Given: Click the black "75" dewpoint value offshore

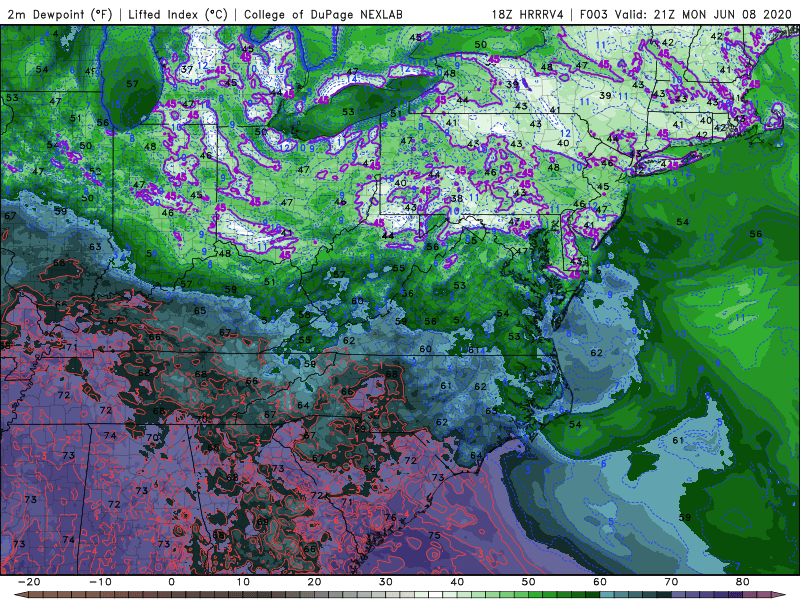Looking at the screenshot, I should [434, 535].
